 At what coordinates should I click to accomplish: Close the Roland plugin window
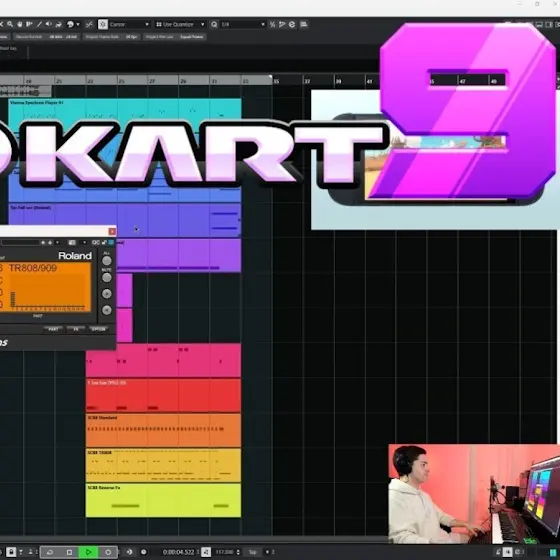pyautogui.click(x=112, y=231)
